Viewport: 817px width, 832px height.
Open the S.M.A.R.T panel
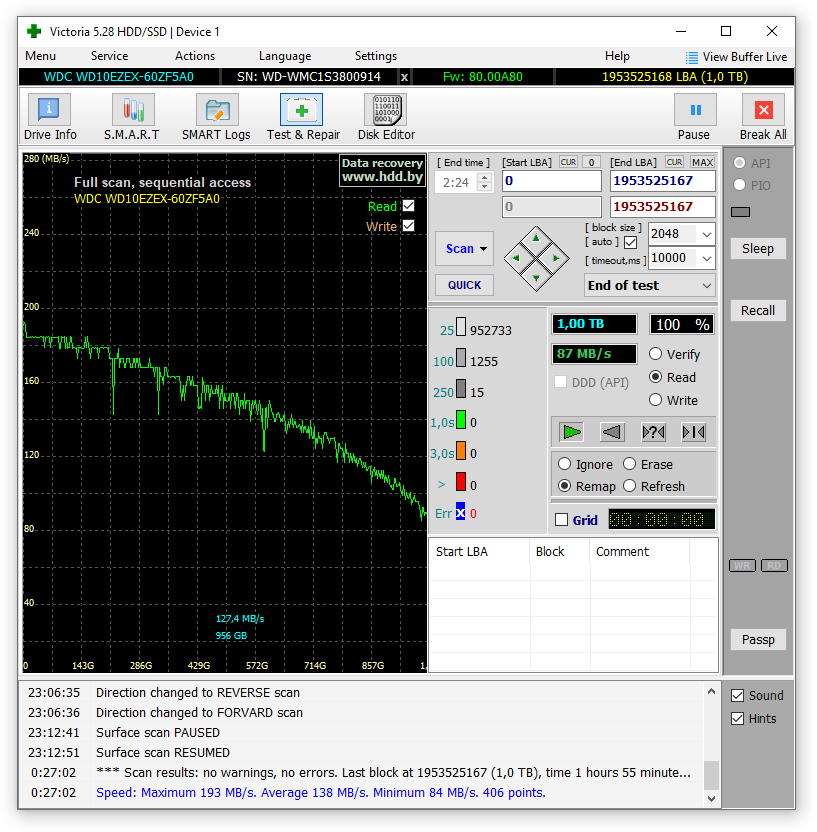131,117
